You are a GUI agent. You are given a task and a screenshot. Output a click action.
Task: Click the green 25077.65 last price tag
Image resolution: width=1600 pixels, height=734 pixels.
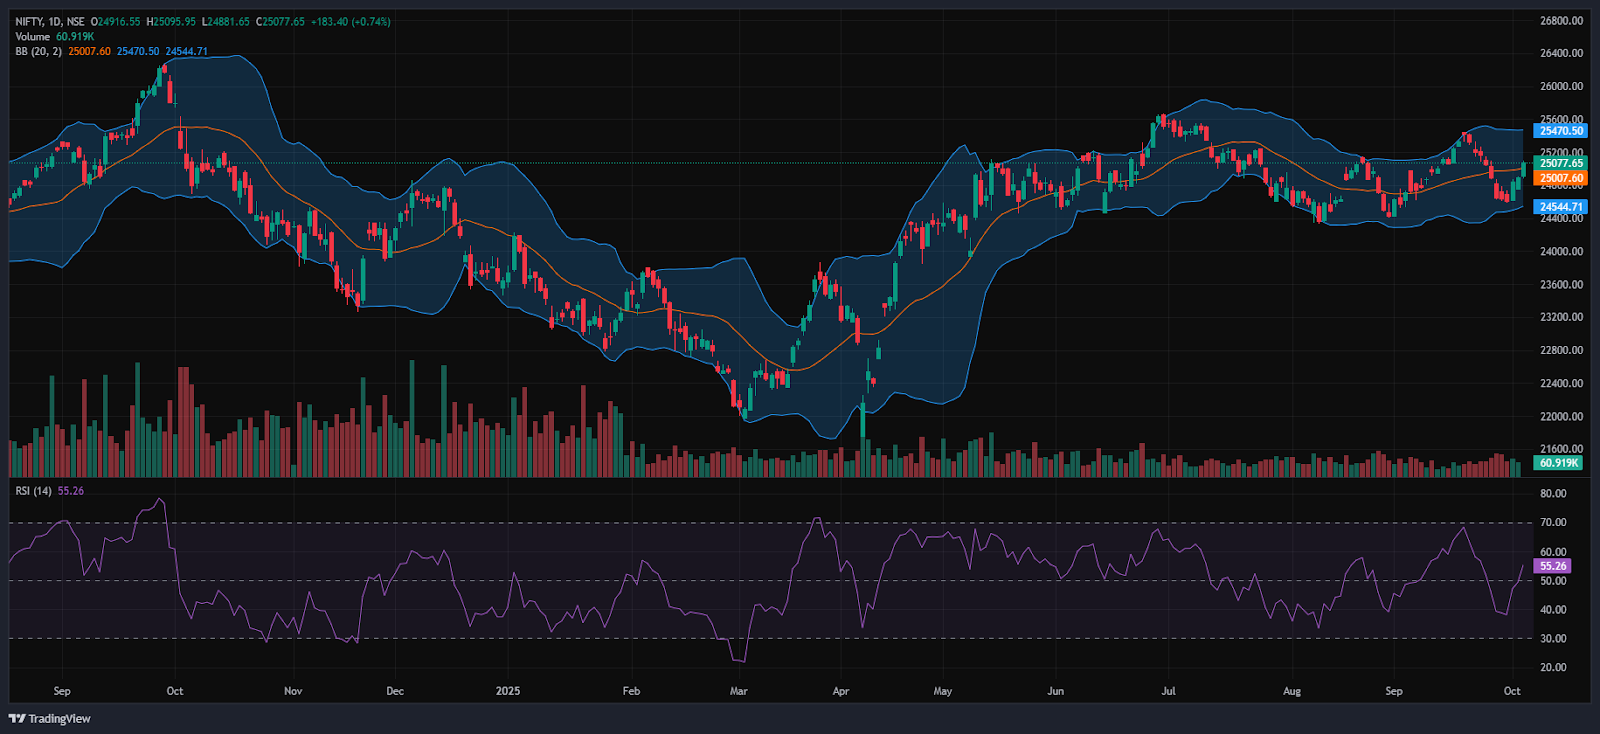tap(1560, 163)
